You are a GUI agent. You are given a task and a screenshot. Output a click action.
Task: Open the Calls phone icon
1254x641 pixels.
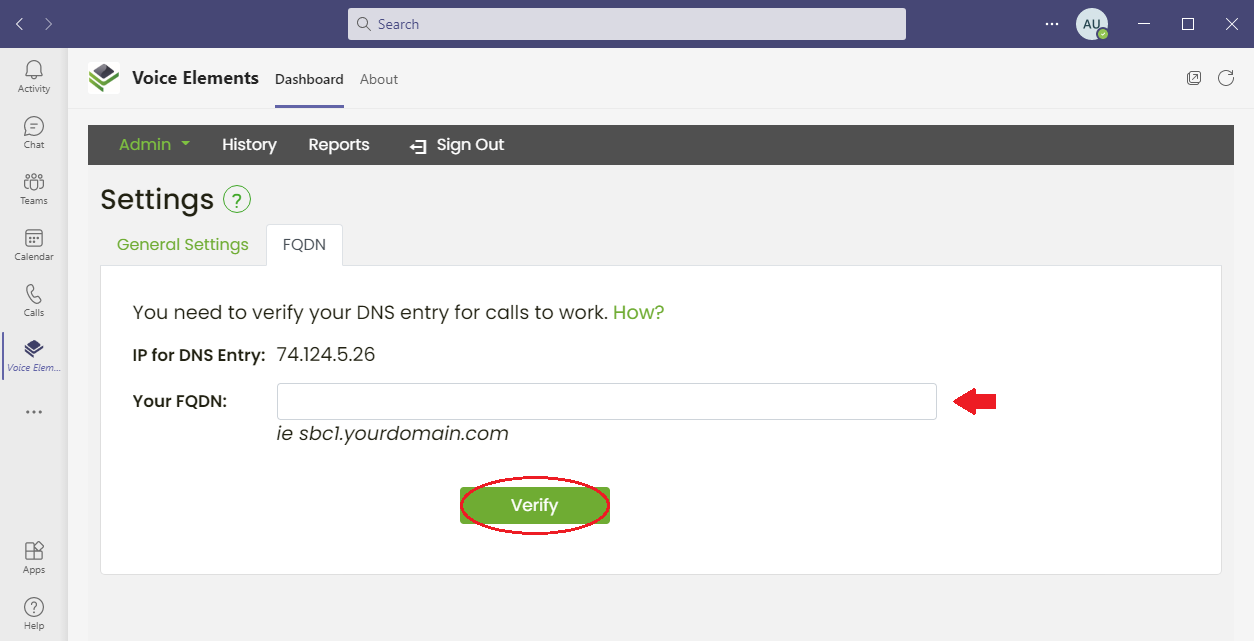pyautogui.click(x=34, y=294)
